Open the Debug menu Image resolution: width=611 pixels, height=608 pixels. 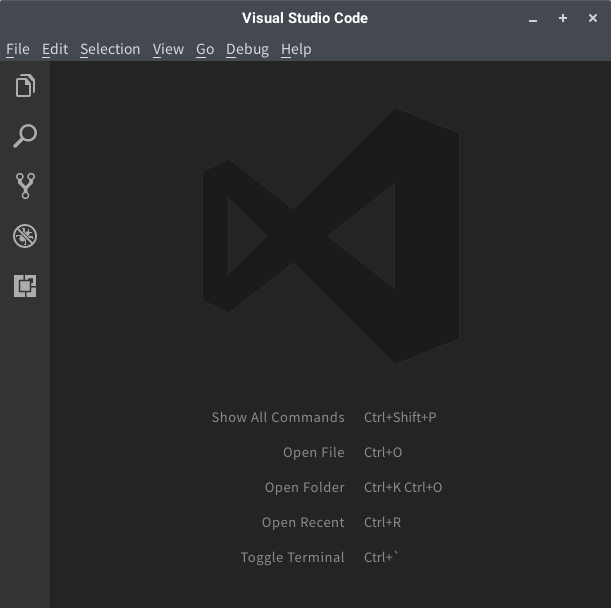[x=247, y=49]
